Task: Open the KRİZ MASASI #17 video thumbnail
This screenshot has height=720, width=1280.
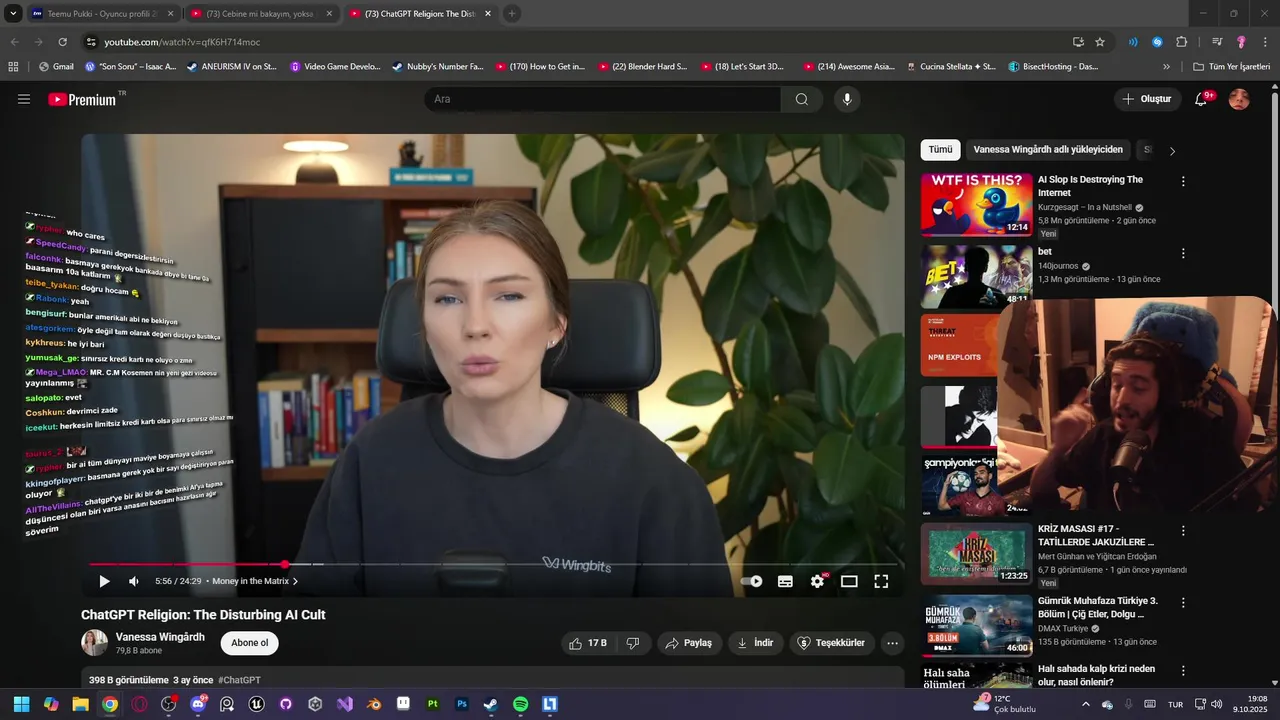Action: tap(977, 553)
